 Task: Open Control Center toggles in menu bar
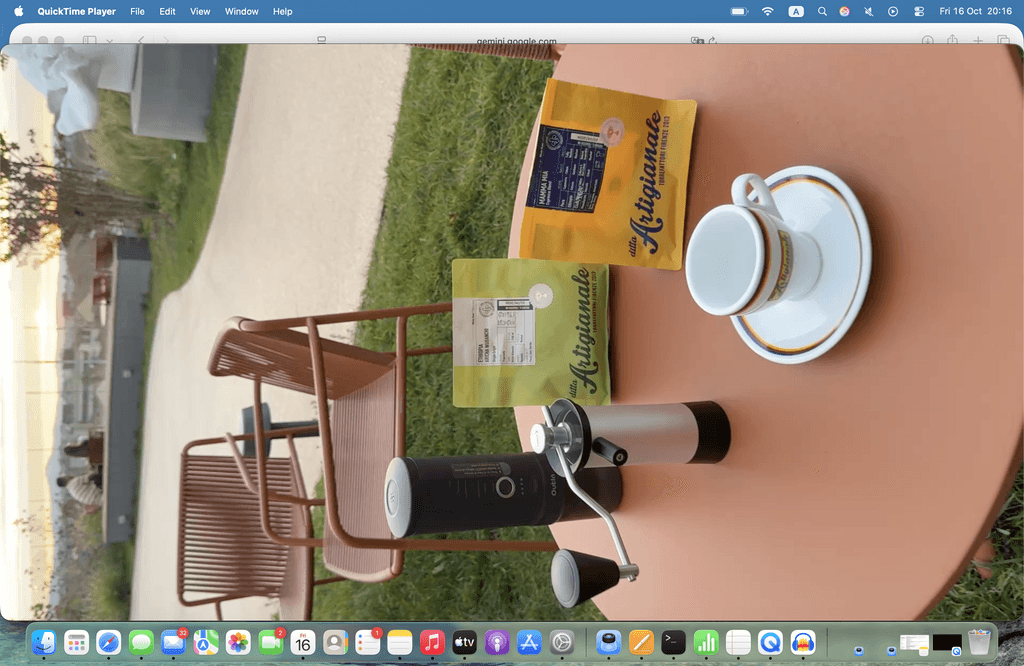tap(919, 11)
